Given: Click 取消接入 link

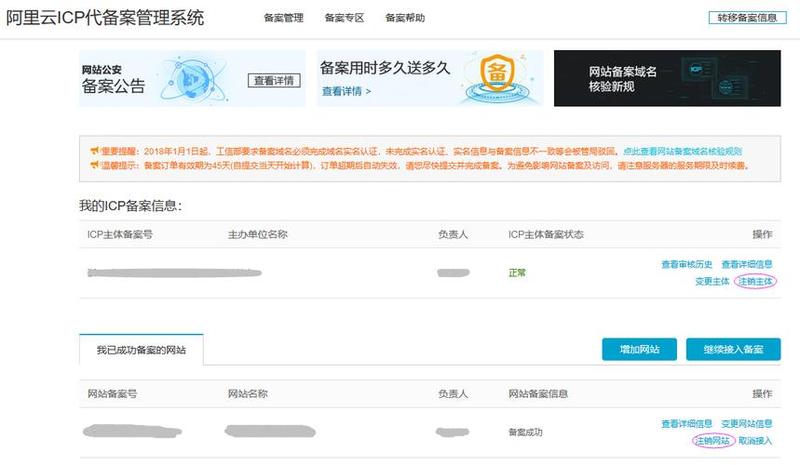Looking at the screenshot, I should (x=756, y=440).
